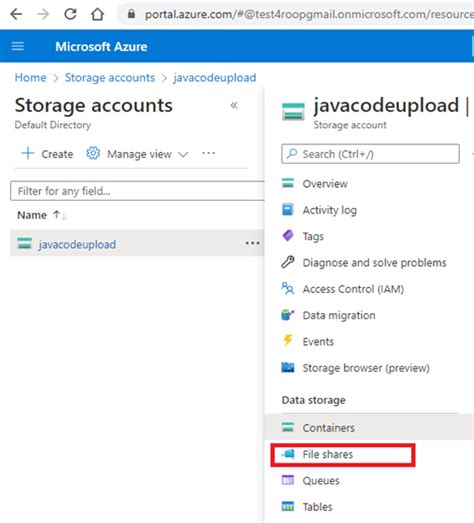Click the resource menu Search box
Screen dimensions: 474x523
coord(370,154)
